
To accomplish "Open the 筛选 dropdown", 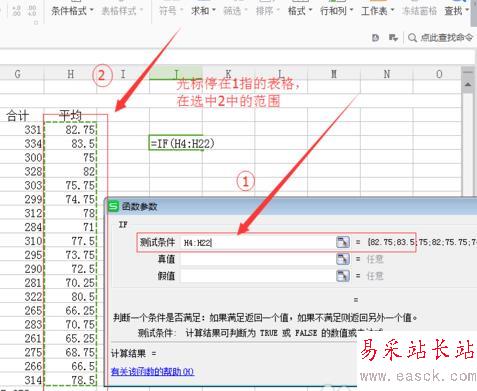I will click(x=235, y=11).
